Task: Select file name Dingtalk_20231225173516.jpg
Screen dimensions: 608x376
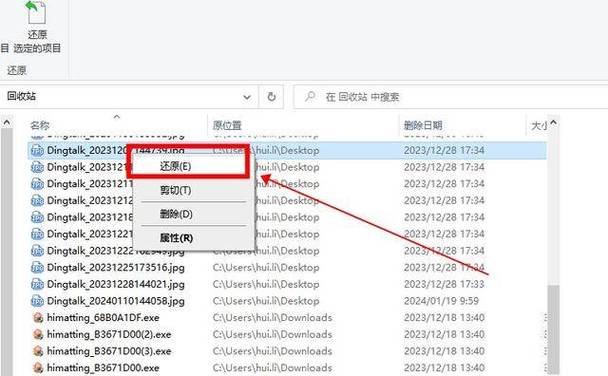Action: tap(116, 267)
